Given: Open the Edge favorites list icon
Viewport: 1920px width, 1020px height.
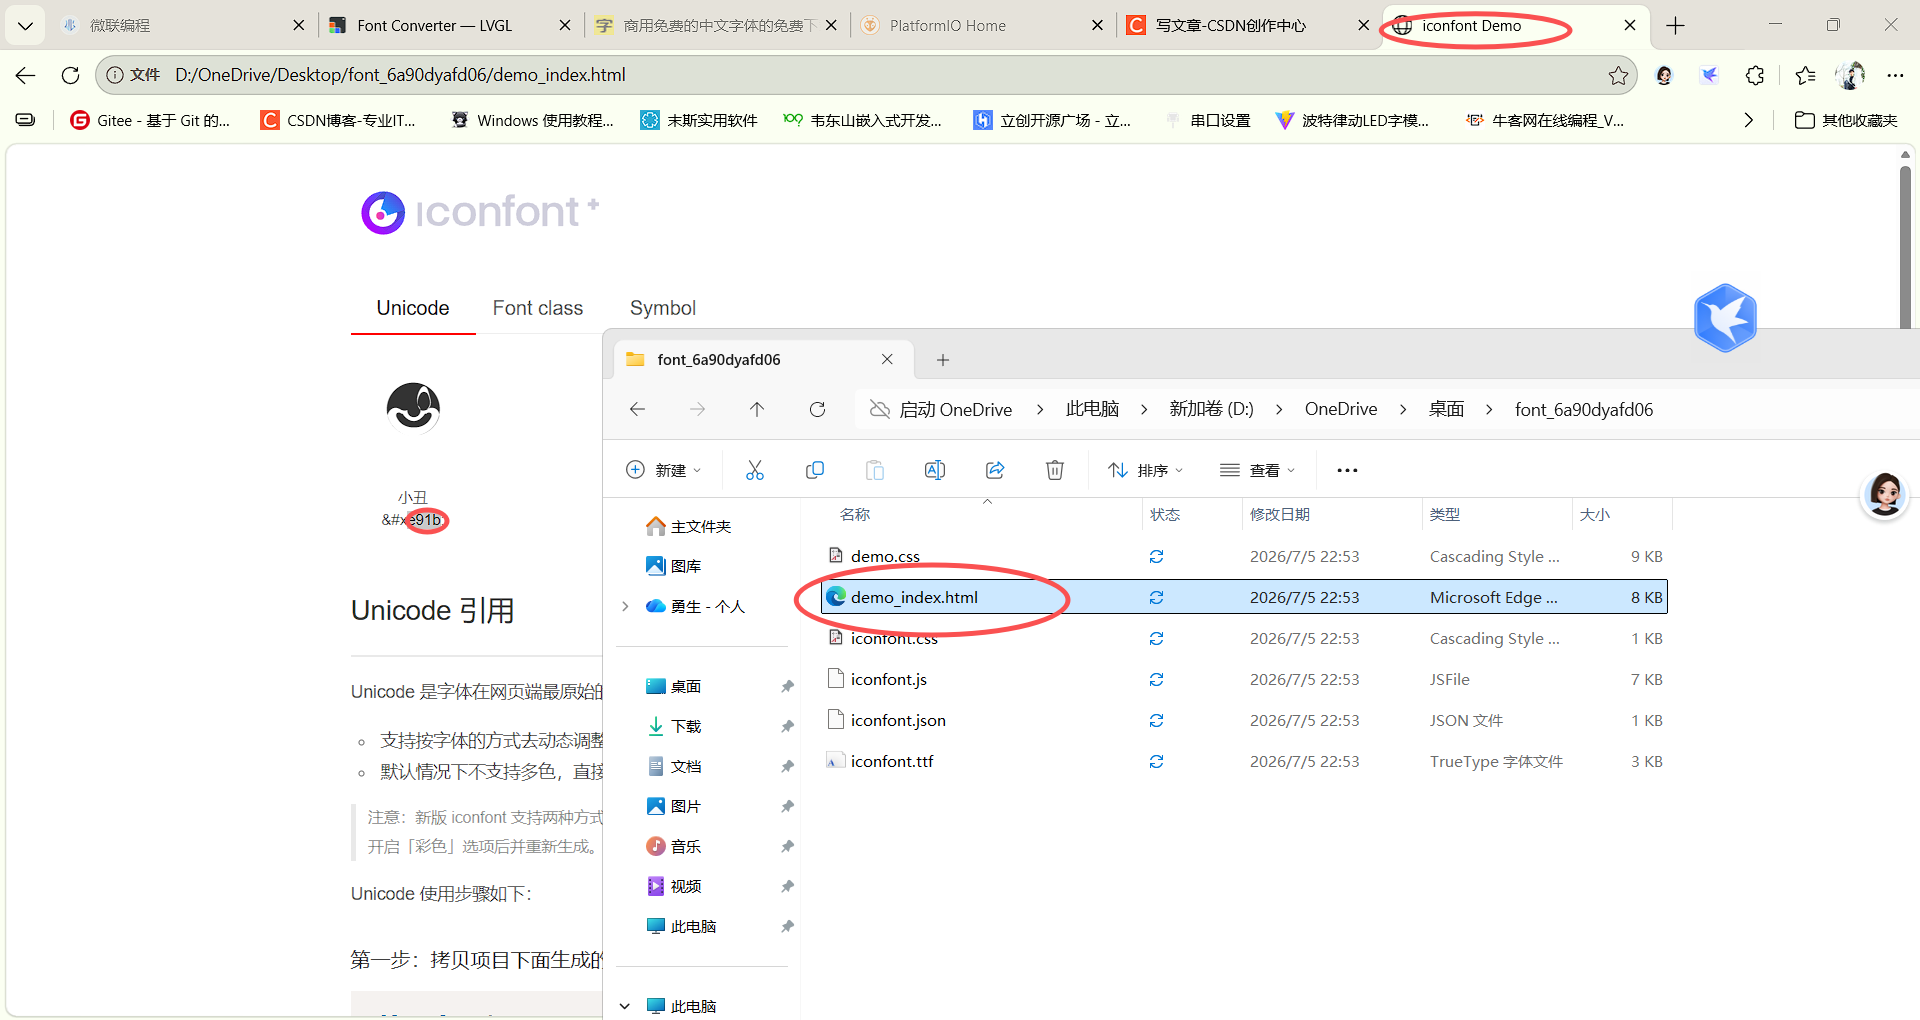Looking at the screenshot, I should pos(1805,75).
